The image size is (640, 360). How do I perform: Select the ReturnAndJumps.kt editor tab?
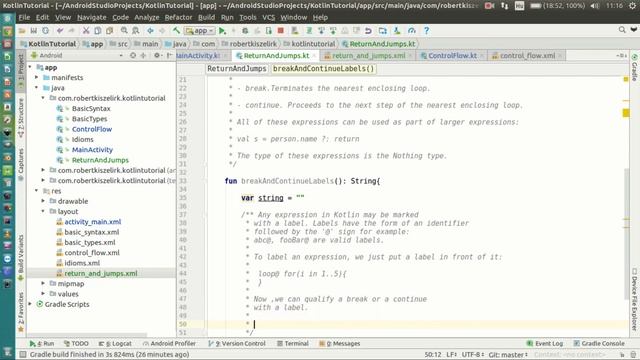(x=276, y=56)
